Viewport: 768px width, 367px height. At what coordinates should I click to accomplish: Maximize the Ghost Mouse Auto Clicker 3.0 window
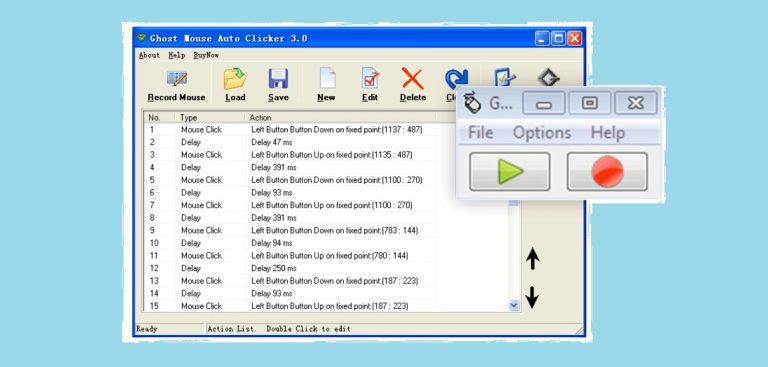click(x=558, y=38)
